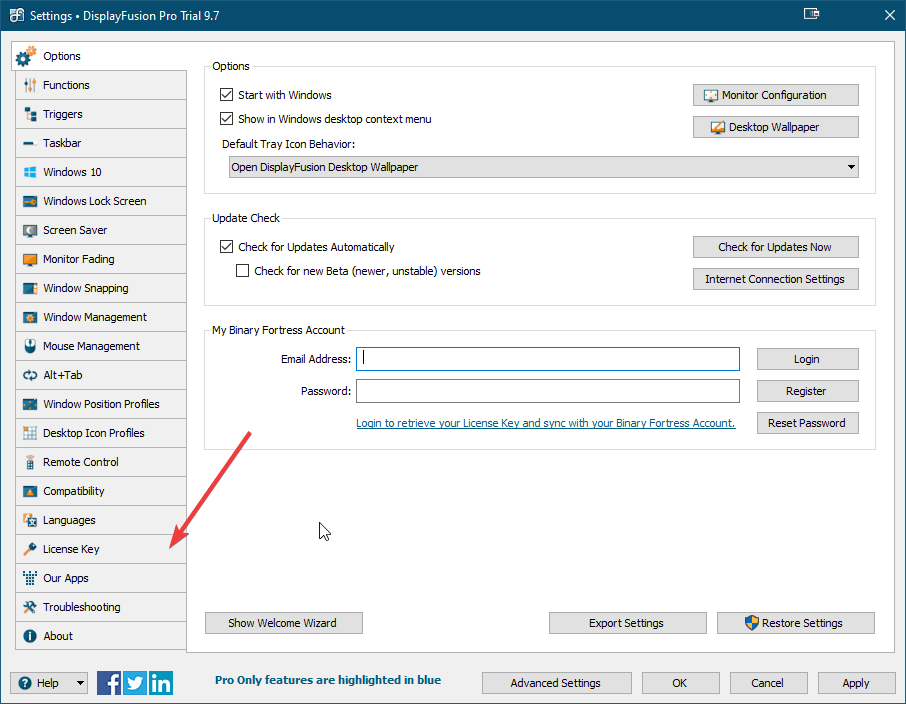906x704 pixels.
Task: Disable Check for Updates Automatically
Action: (226, 247)
